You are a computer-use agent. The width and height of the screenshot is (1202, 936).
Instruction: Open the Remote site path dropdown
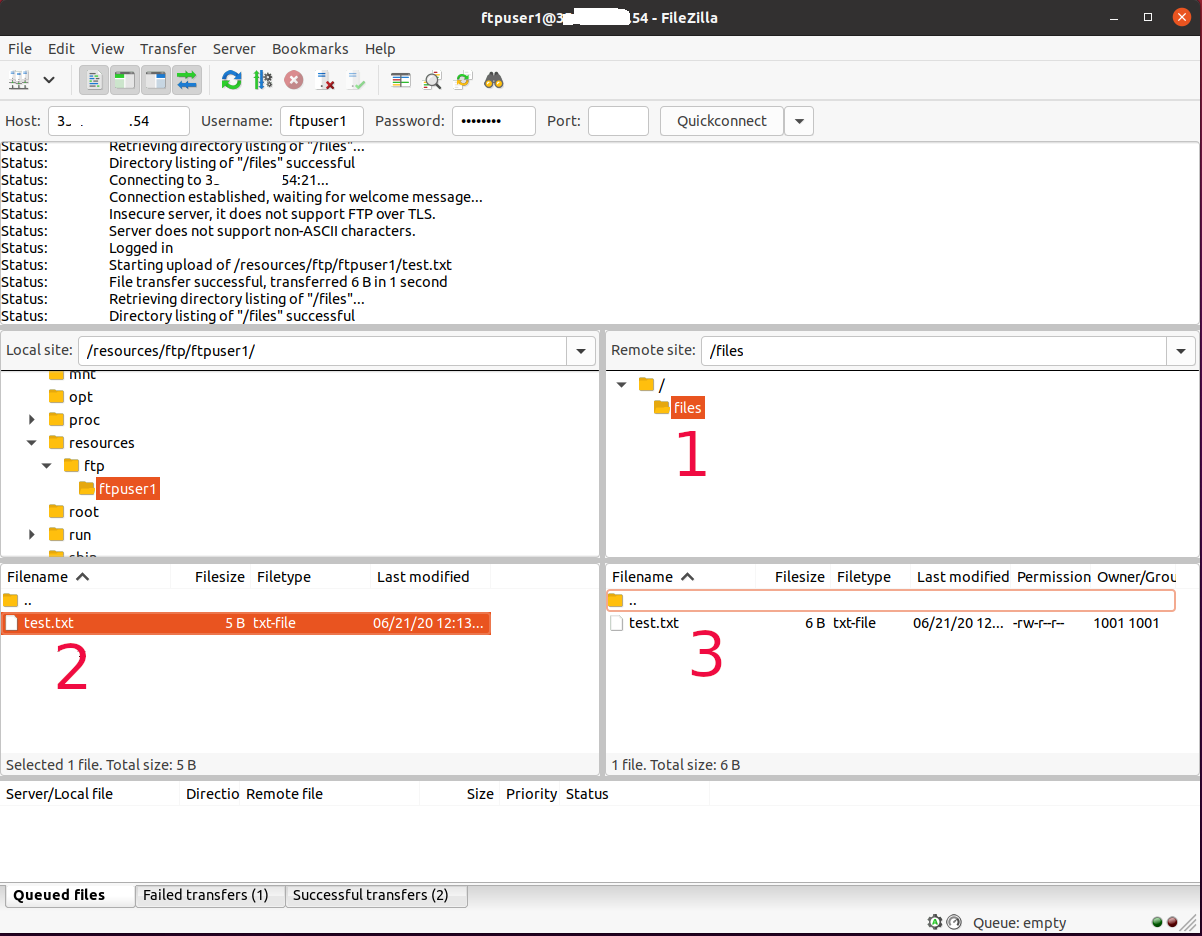[1181, 351]
